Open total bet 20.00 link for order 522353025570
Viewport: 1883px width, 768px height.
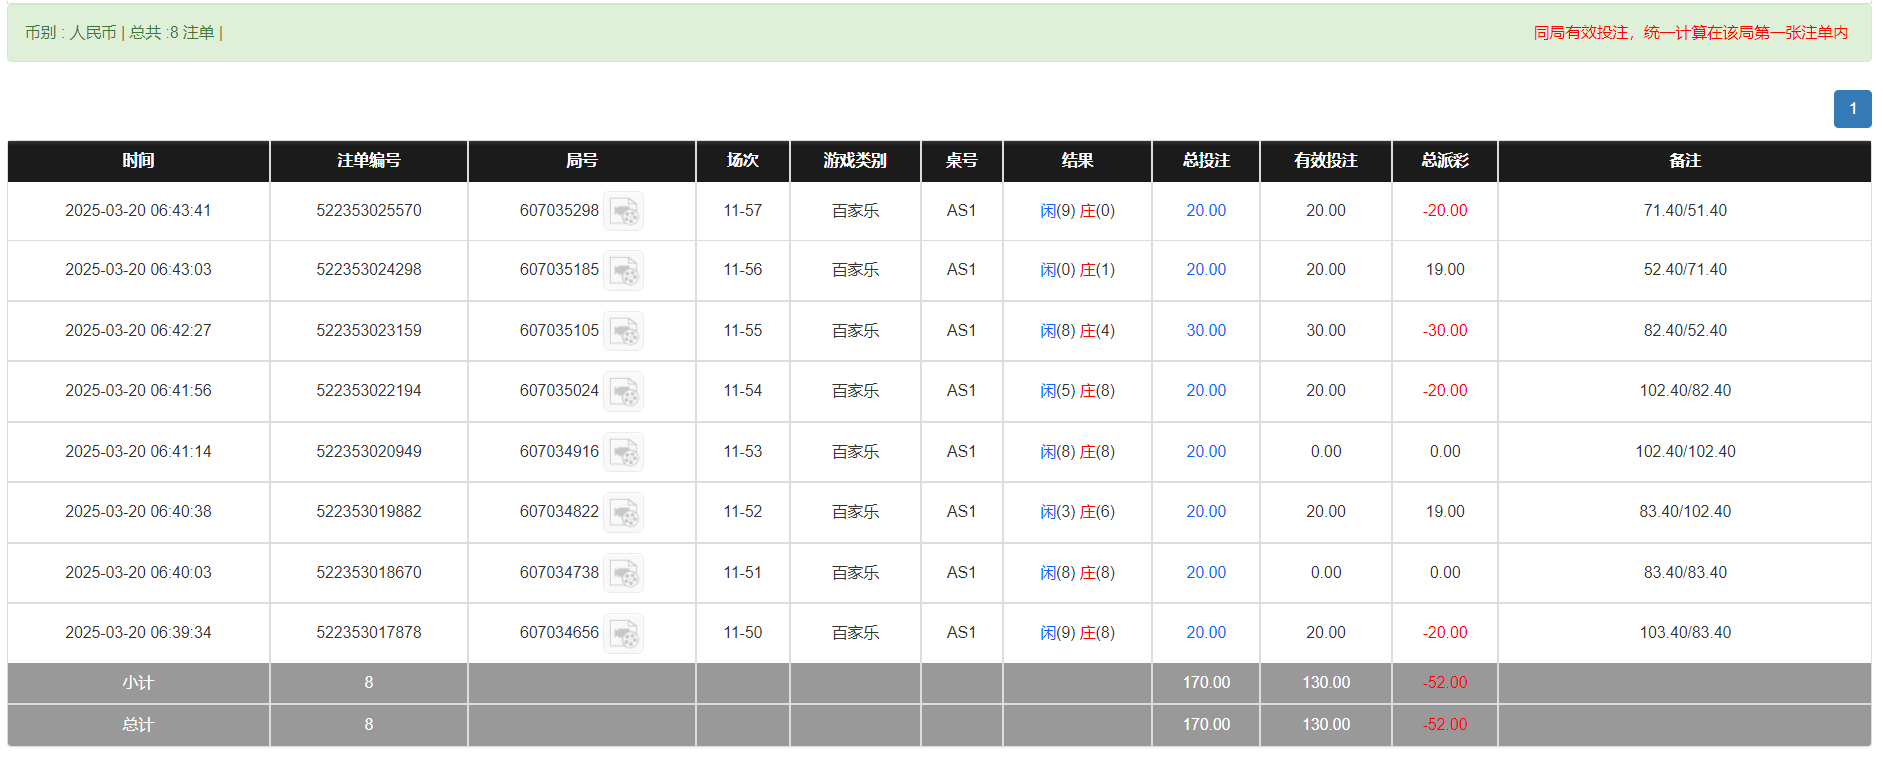pyautogui.click(x=1206, y=211)
